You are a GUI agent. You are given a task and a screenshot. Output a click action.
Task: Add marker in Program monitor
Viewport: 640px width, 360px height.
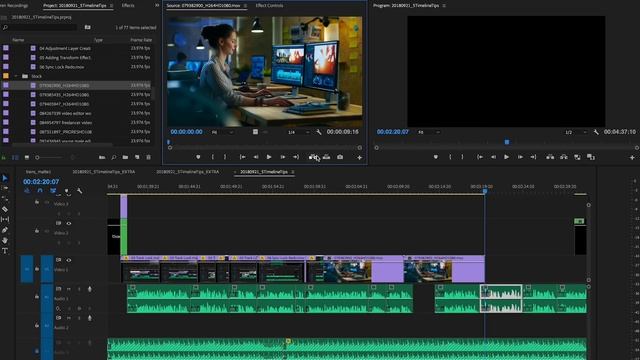click(x=436, y=157)
